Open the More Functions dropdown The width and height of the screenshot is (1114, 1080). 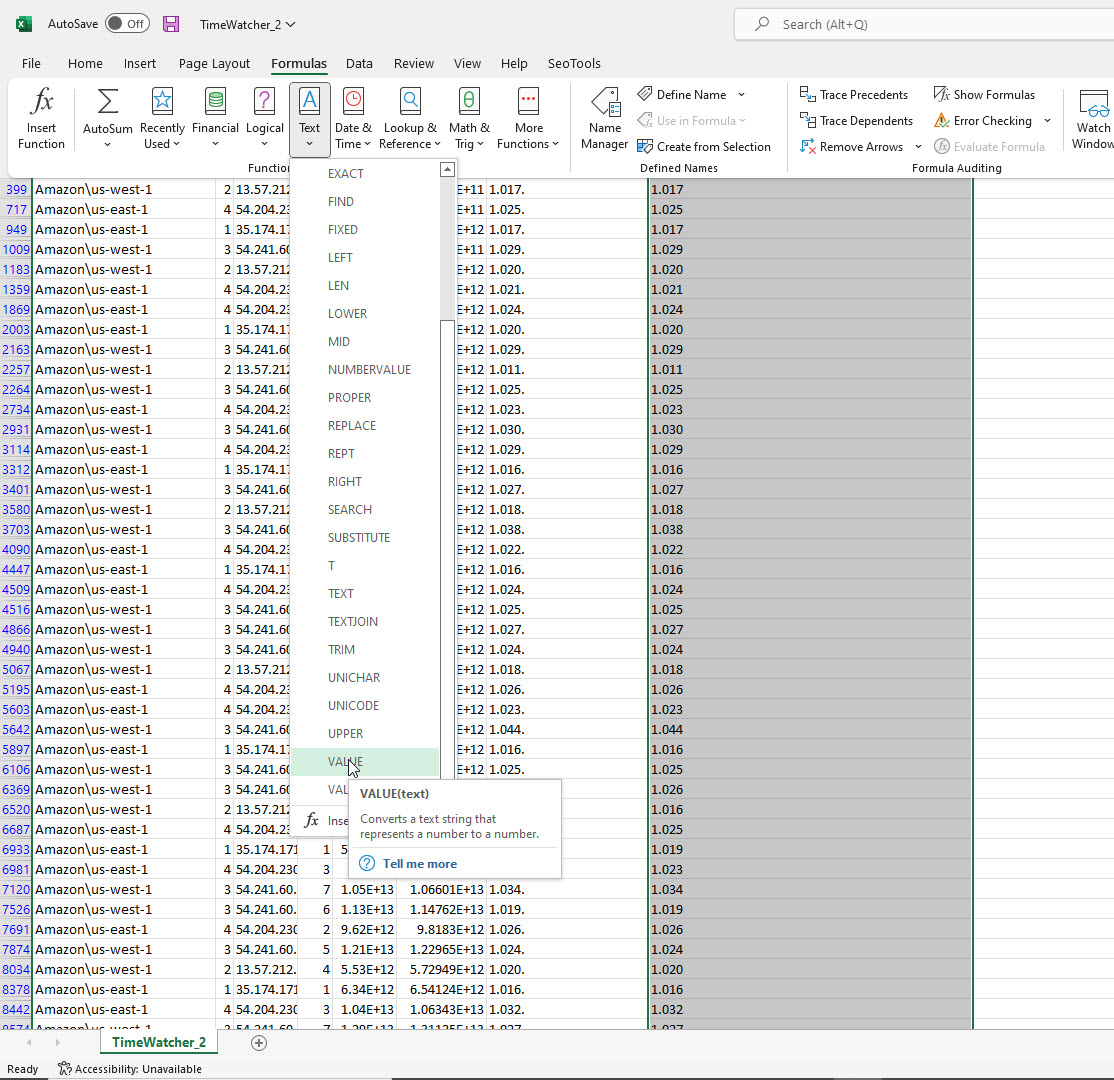point(529,118)
